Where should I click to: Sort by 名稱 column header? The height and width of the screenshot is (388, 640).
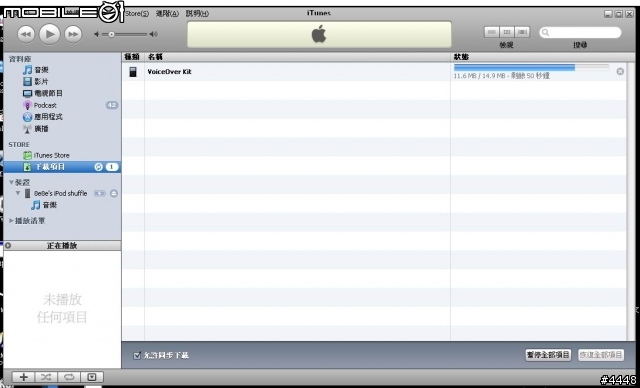tap(298, 57)
